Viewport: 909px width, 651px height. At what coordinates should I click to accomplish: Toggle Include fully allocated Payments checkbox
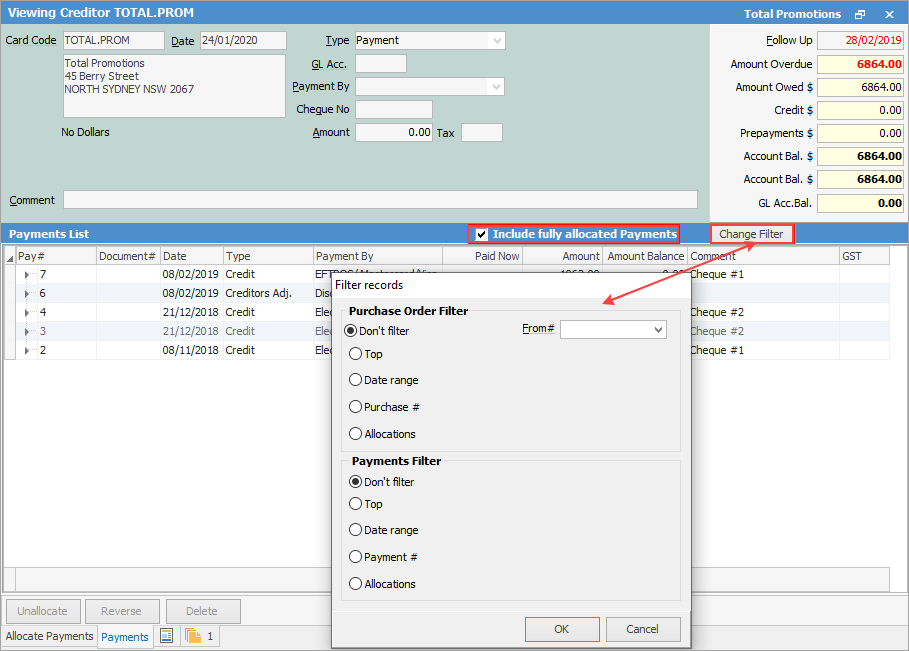click(x=482, y=234)
